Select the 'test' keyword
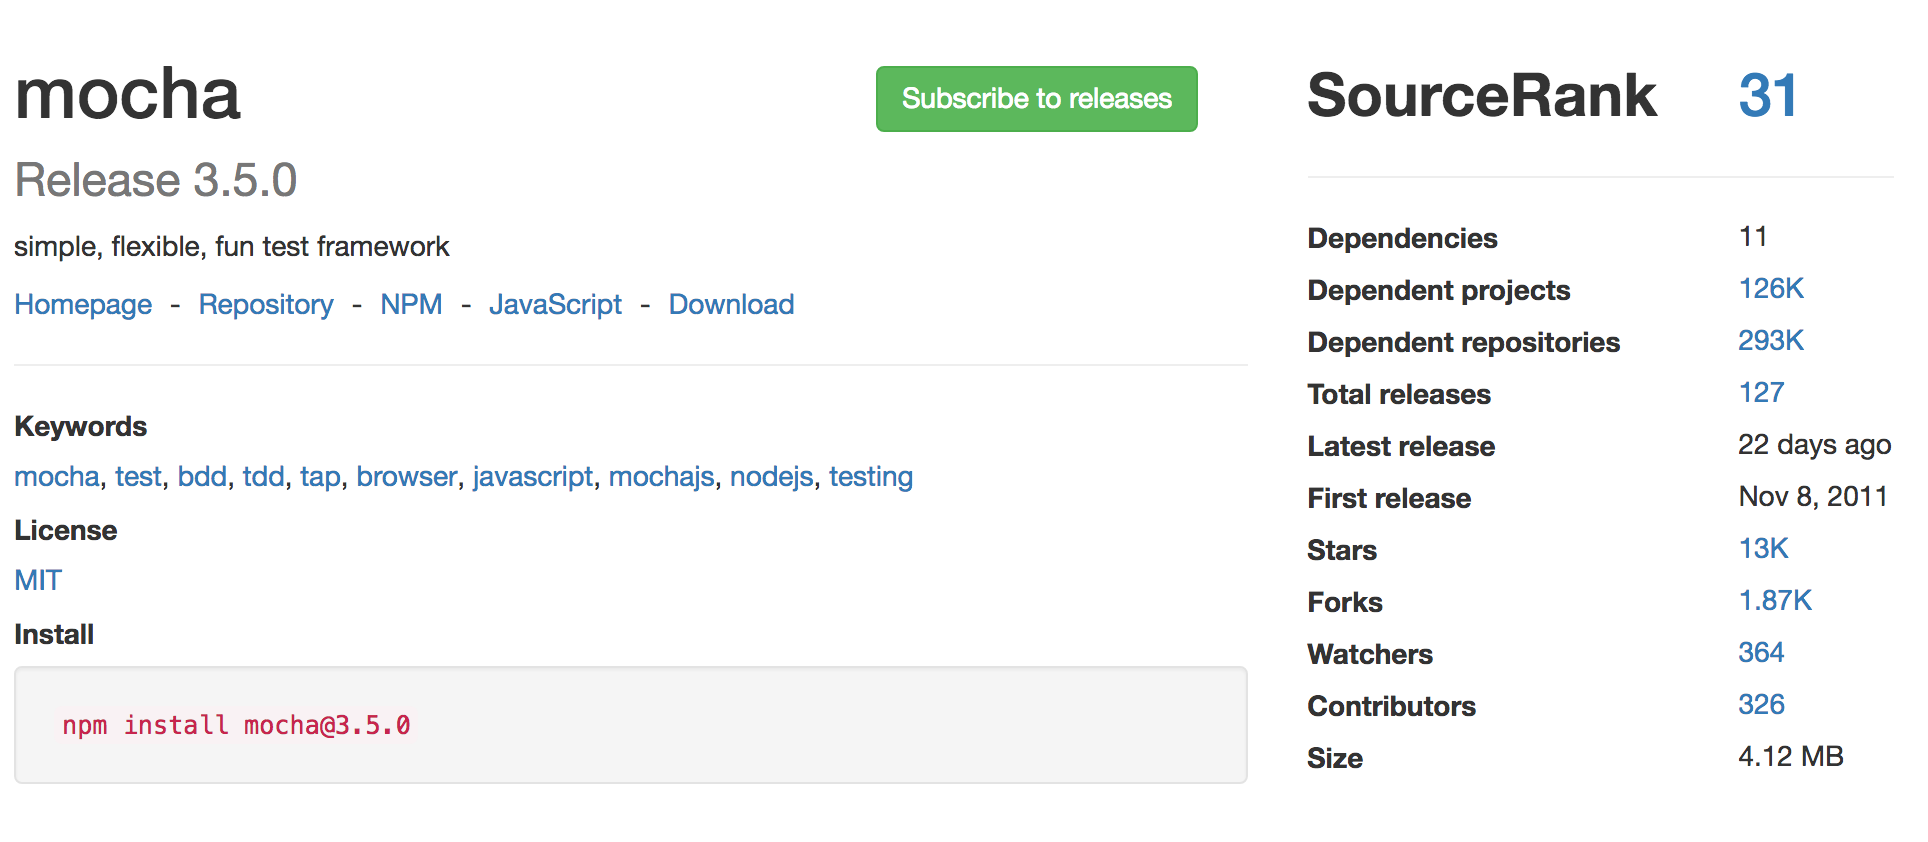Viewport: 1928px width, 842px height. [138, 476]
